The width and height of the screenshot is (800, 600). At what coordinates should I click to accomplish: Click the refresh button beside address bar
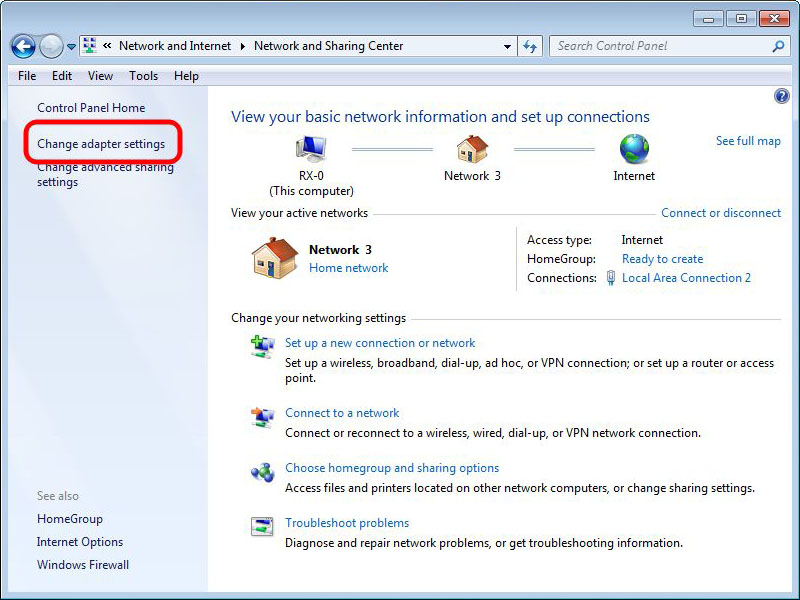tap(530, 46)
